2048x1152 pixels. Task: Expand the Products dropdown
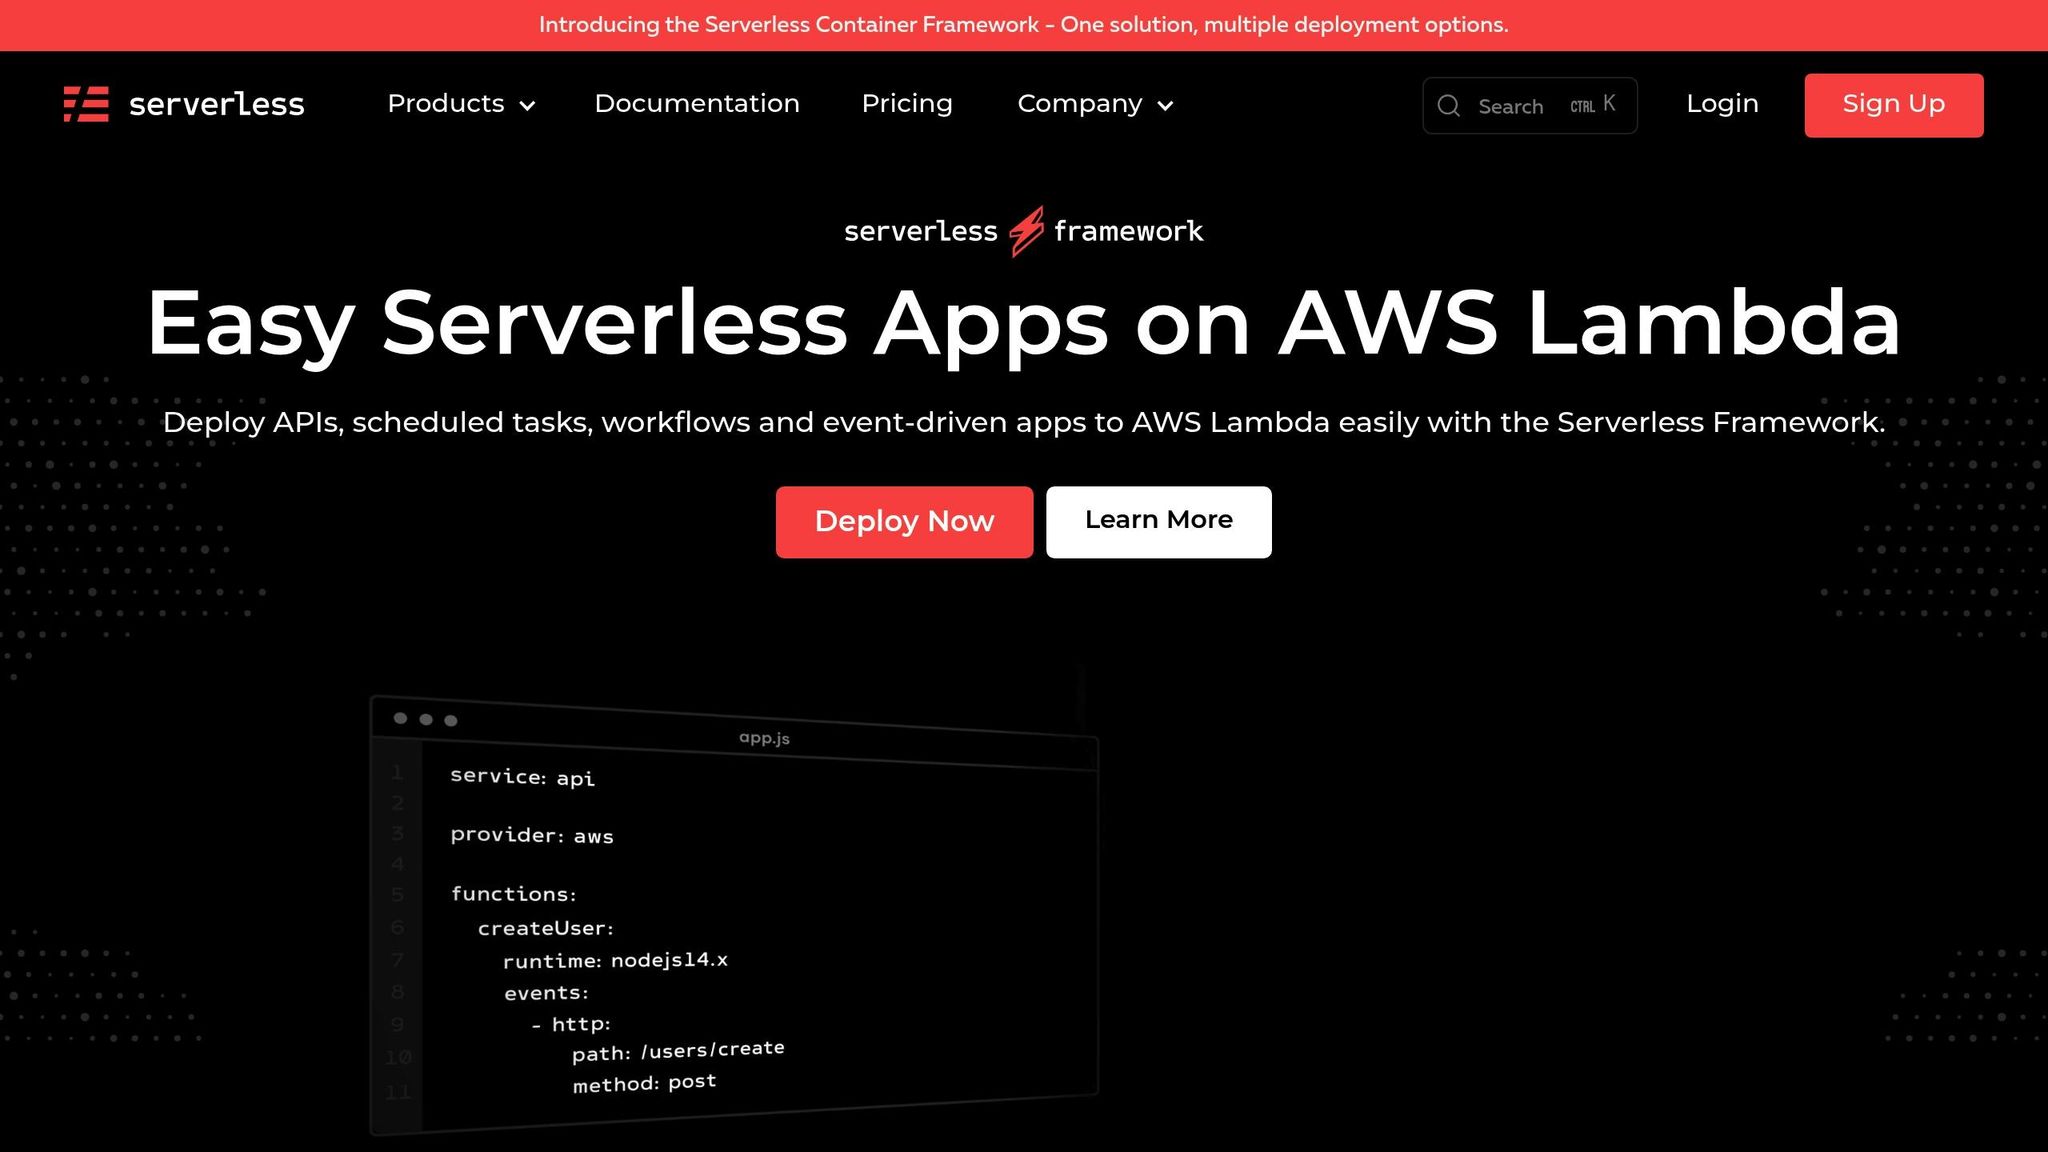tap(447, 104)
